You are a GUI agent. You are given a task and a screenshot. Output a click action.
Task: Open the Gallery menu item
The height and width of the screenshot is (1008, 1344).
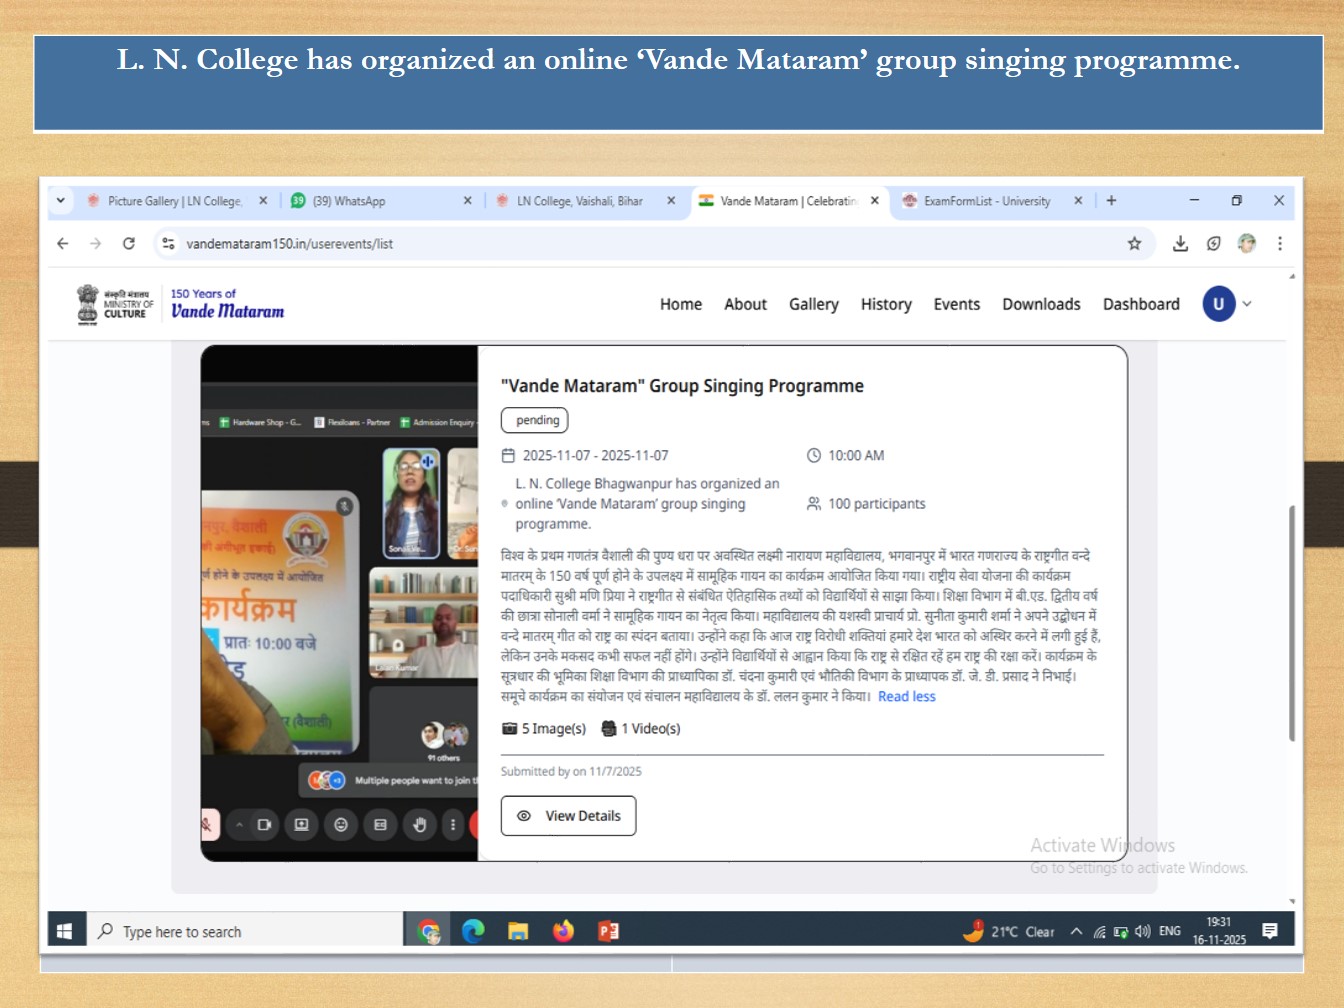pyautogui.click(x=813, y=304)
